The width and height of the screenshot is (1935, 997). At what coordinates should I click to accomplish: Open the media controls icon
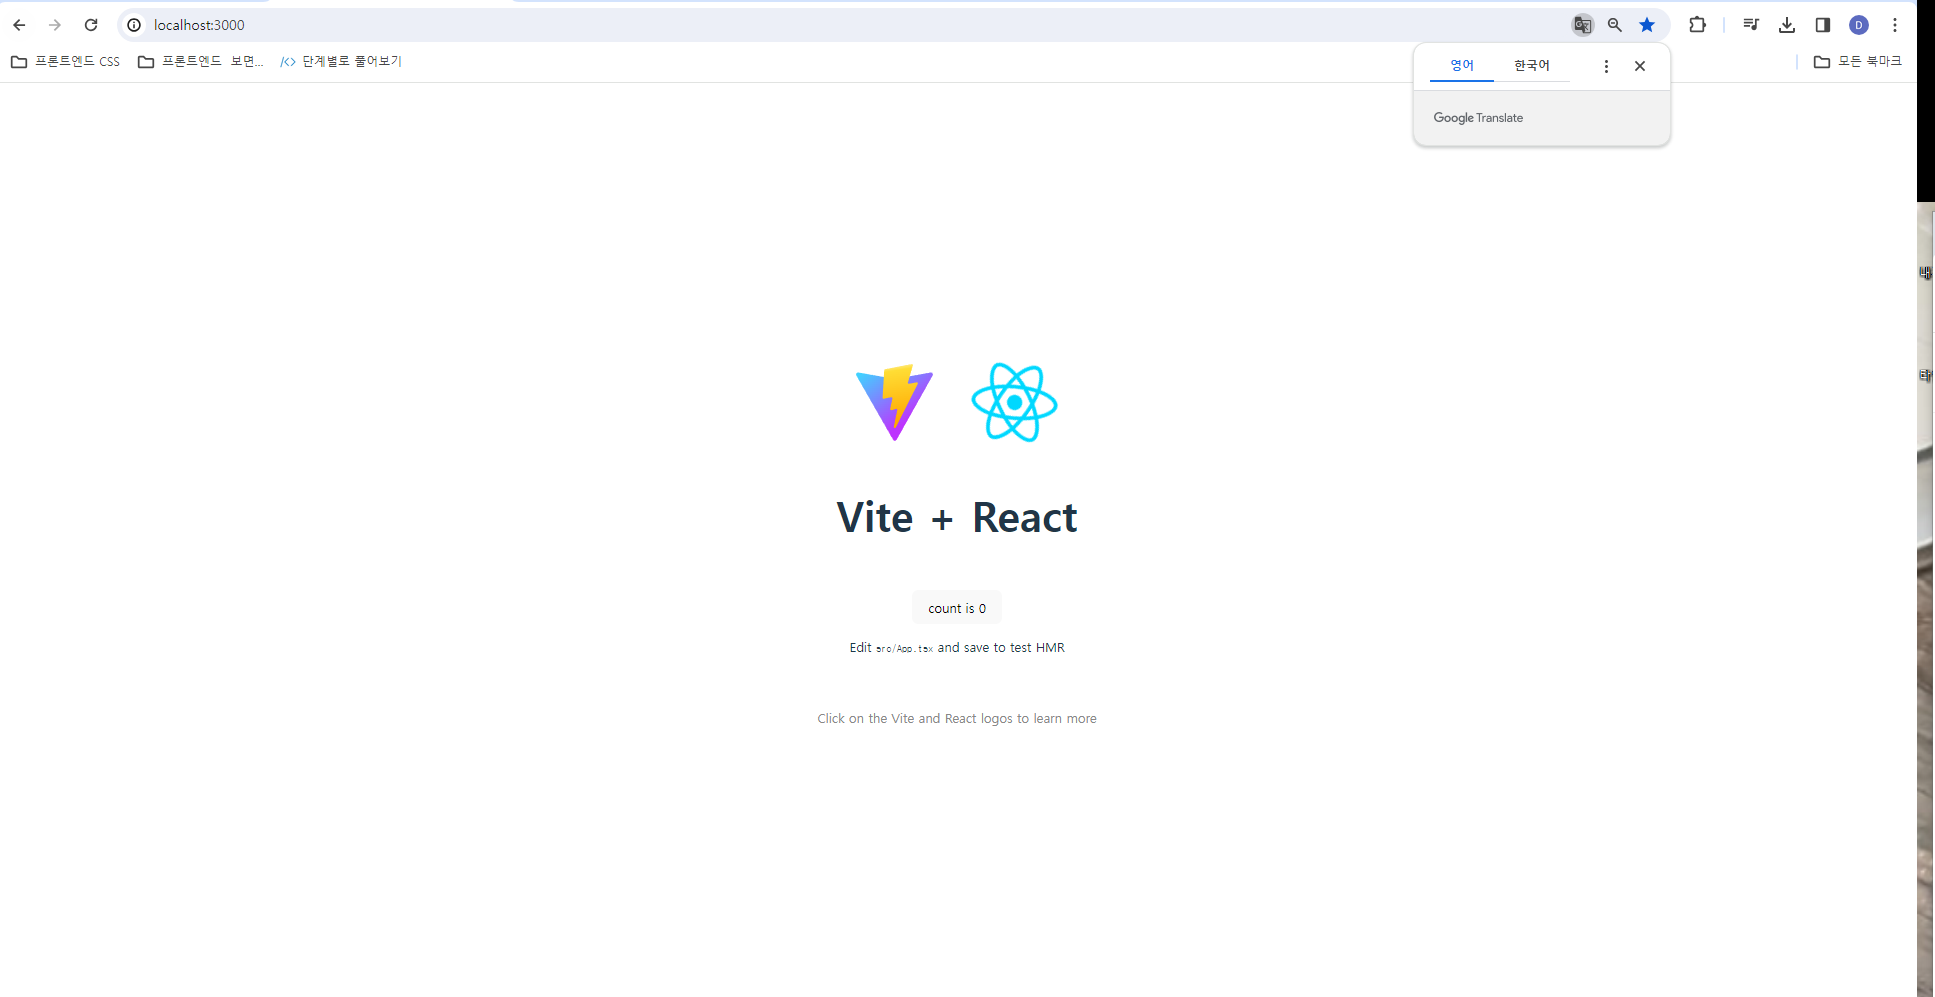click(1751, 25)
